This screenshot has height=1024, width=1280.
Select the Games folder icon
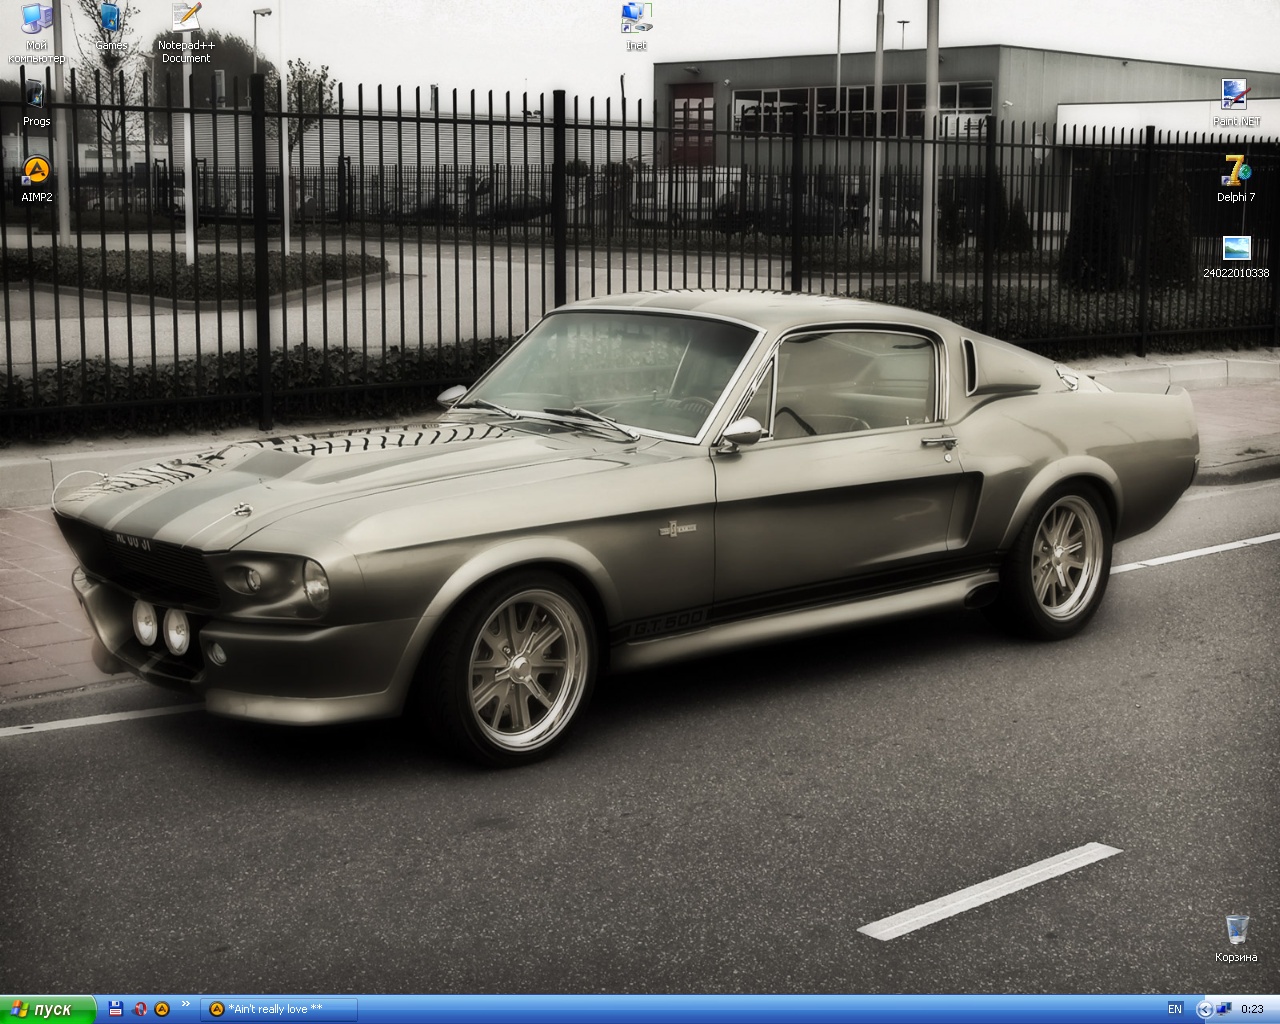click(x=111, y=20)
